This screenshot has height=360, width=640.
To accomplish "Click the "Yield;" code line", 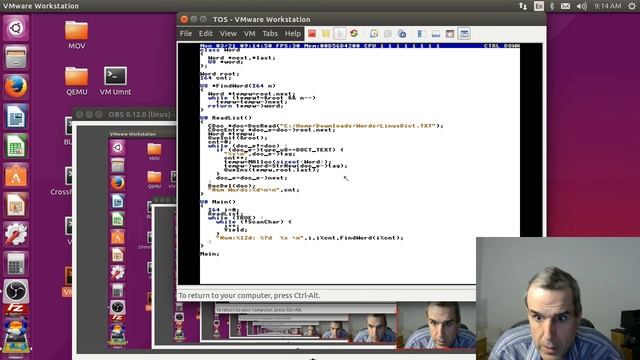I will (236, 230).
